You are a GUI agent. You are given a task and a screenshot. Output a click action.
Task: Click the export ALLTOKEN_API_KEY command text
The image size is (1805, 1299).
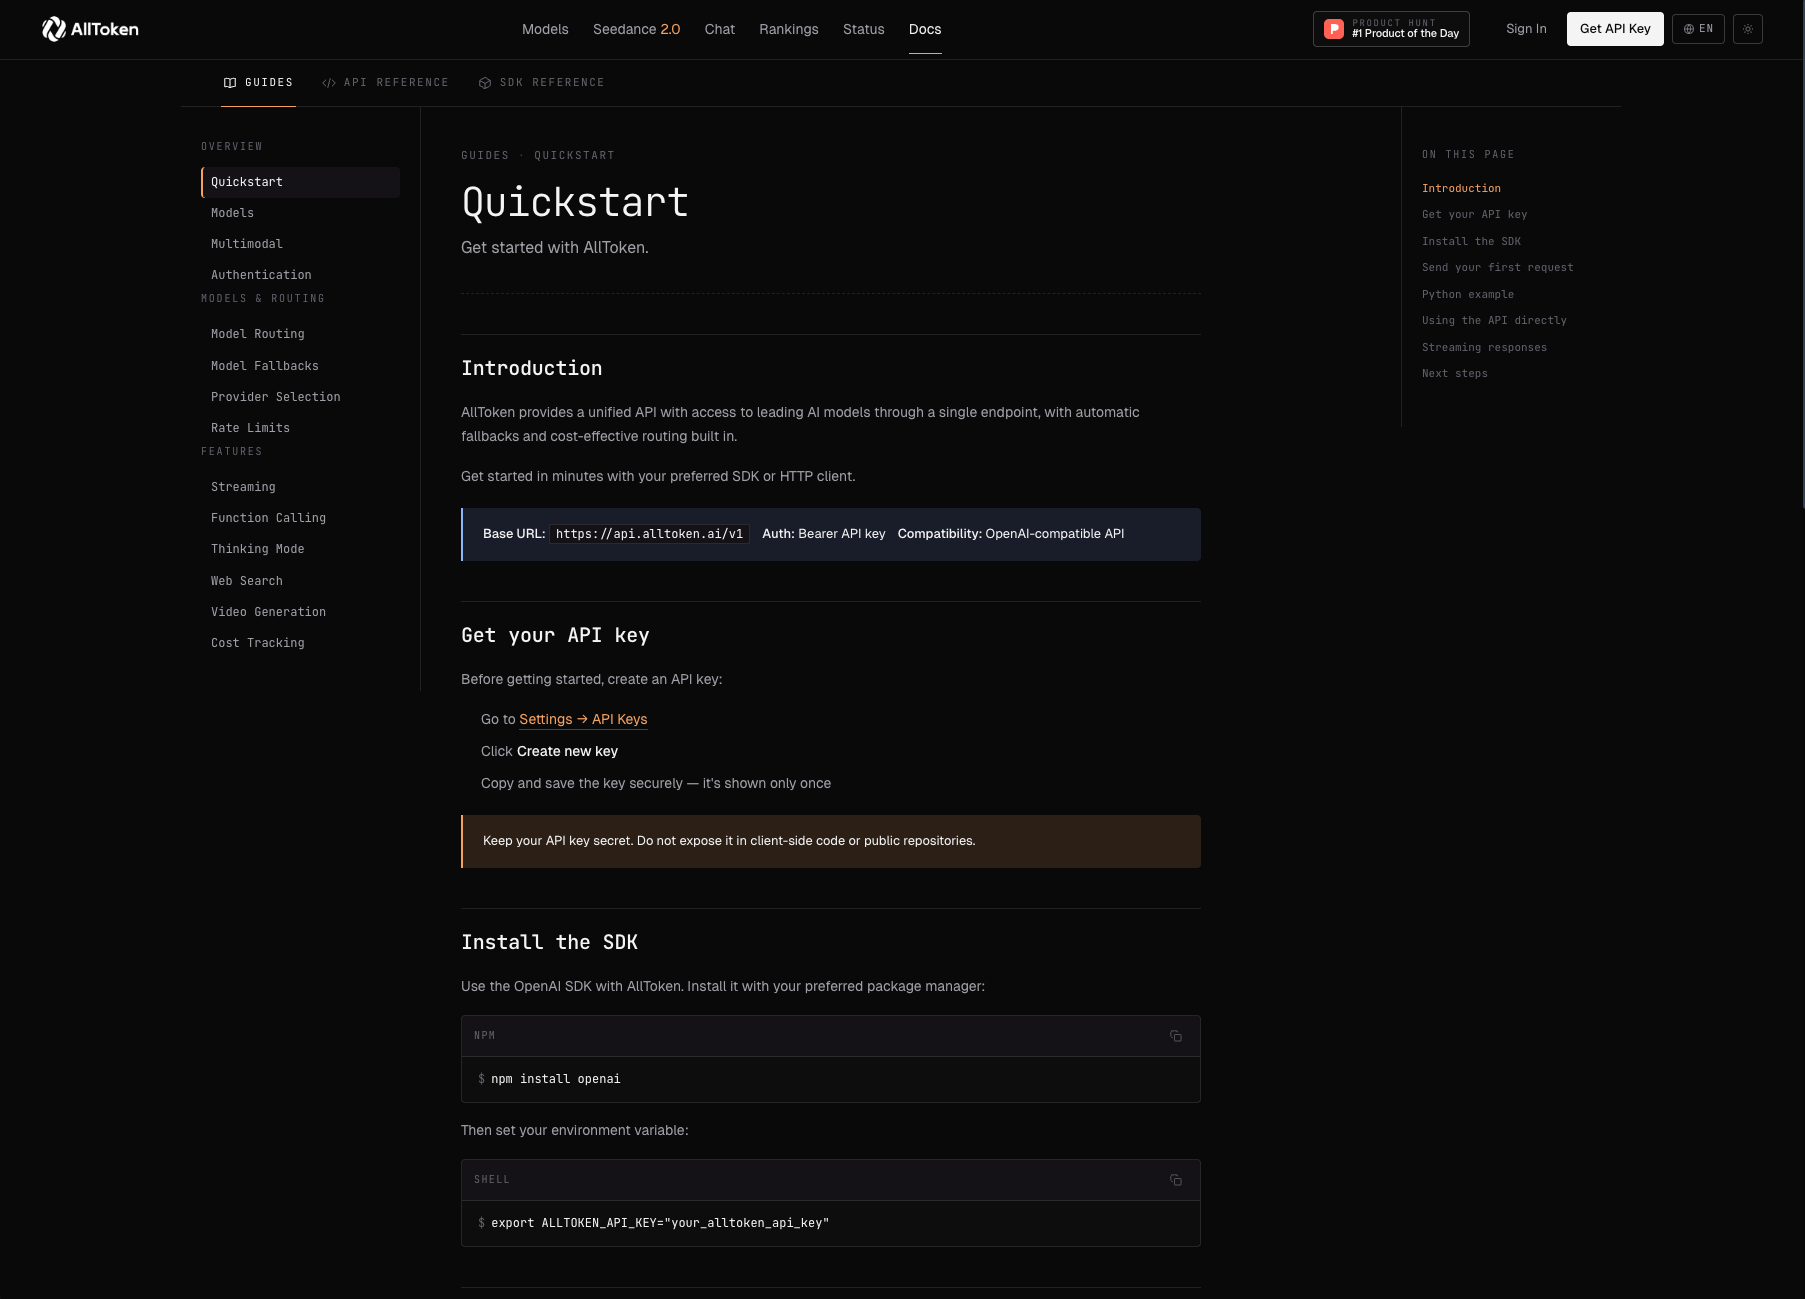[x=660, y=1223]
